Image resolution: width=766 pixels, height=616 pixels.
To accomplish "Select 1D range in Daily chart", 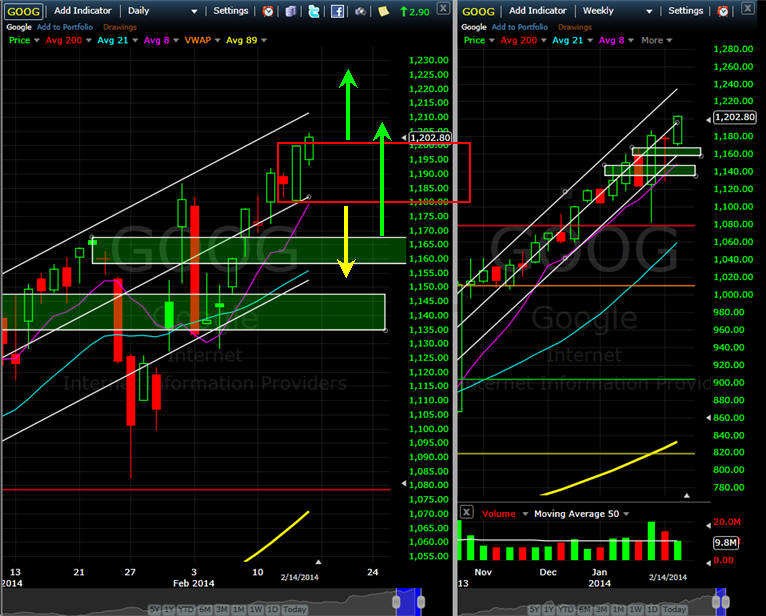I will click(273, 609).
